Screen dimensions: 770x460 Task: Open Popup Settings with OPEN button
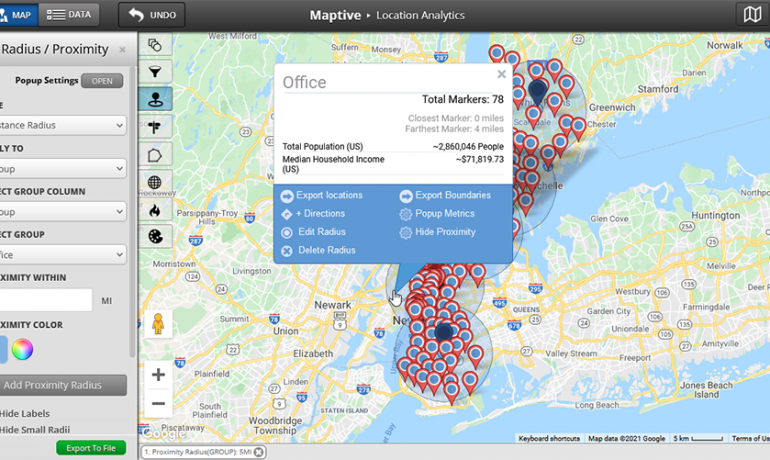102,81
